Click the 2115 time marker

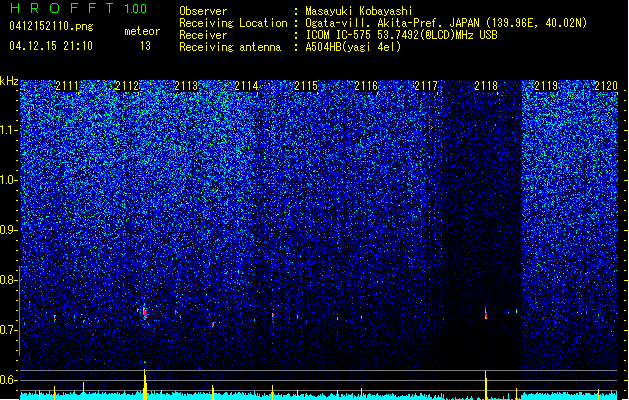click(x=306, y=86)
